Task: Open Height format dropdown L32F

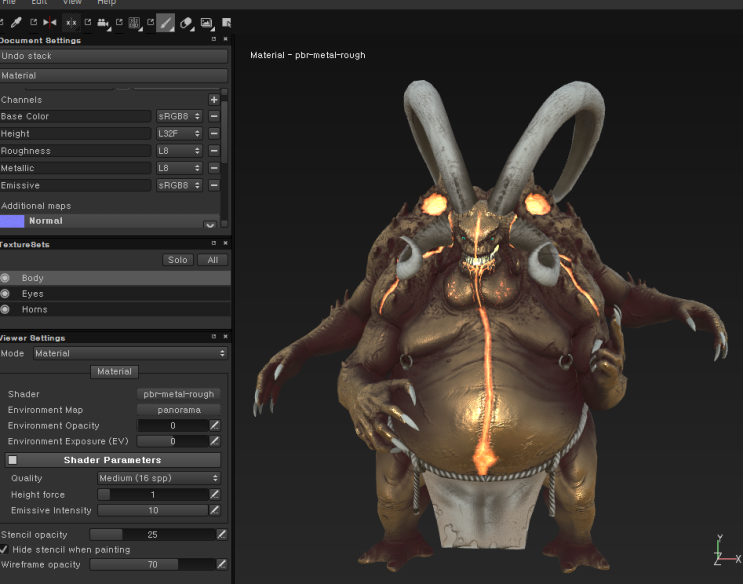Action: tap(179, 134)
